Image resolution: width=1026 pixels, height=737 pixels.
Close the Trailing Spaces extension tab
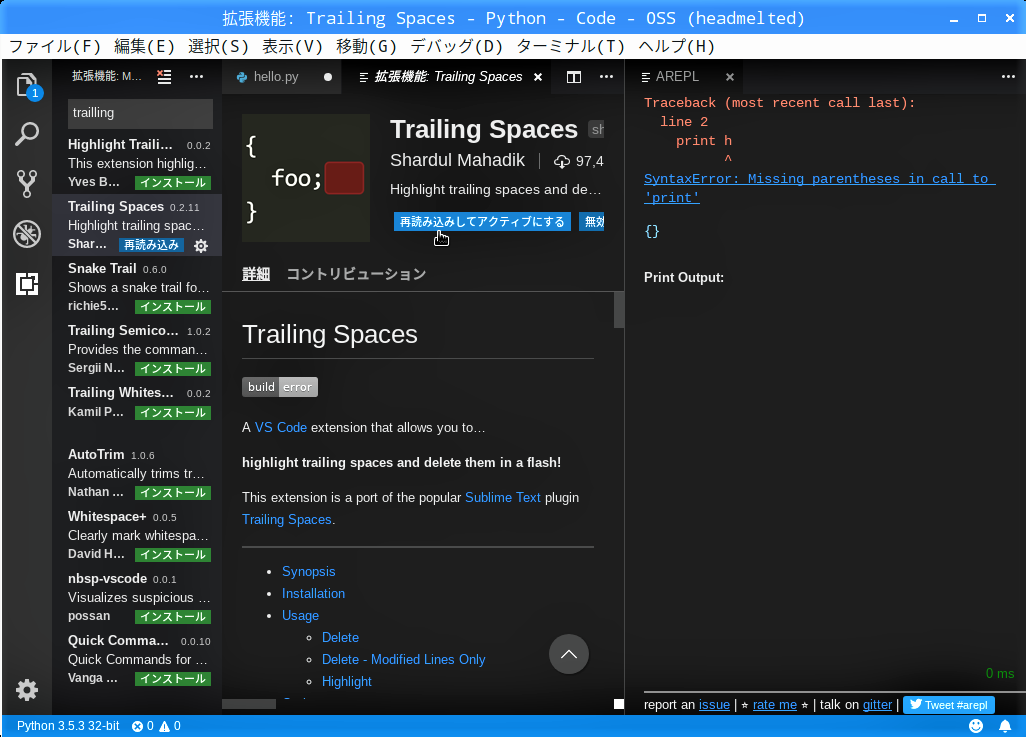pos(538,77)
